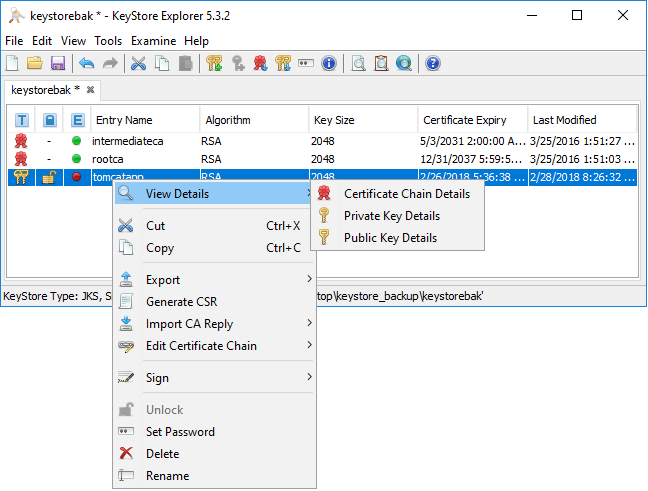Click the blue Properties info toolbar icon
Screen dimensions: 648x491
(328, 64)
